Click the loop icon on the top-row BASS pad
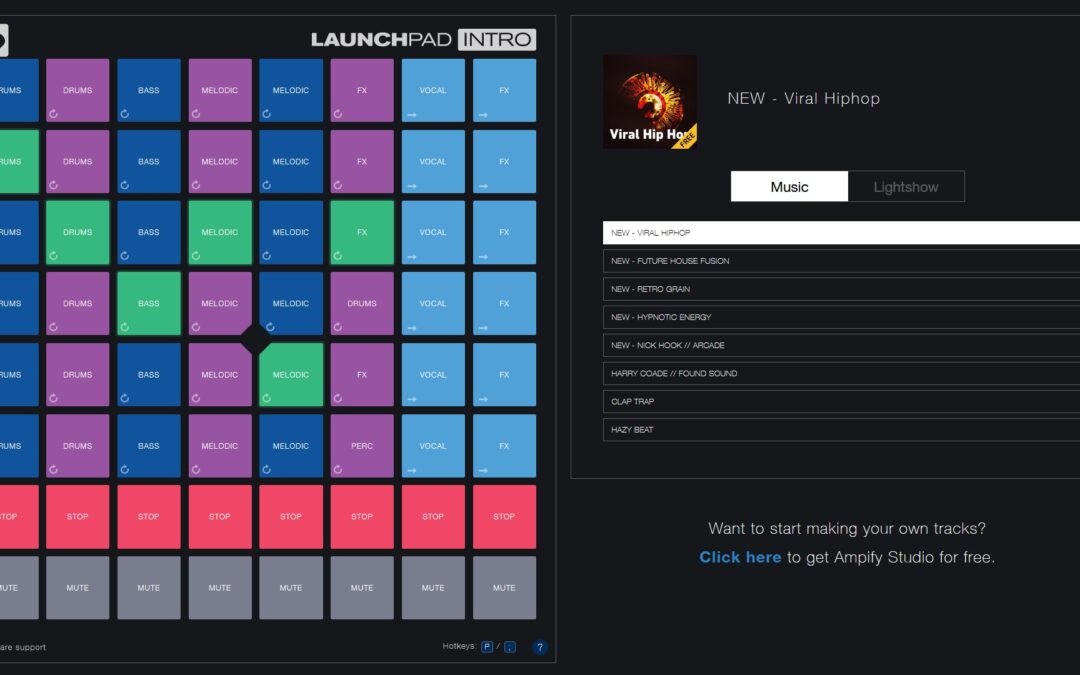The height and width of the screenshot is (675, 1080). click(125, 114)
